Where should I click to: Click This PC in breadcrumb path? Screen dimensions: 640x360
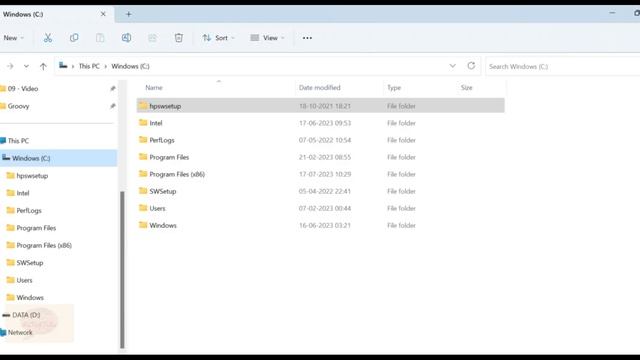pos(89,66)
